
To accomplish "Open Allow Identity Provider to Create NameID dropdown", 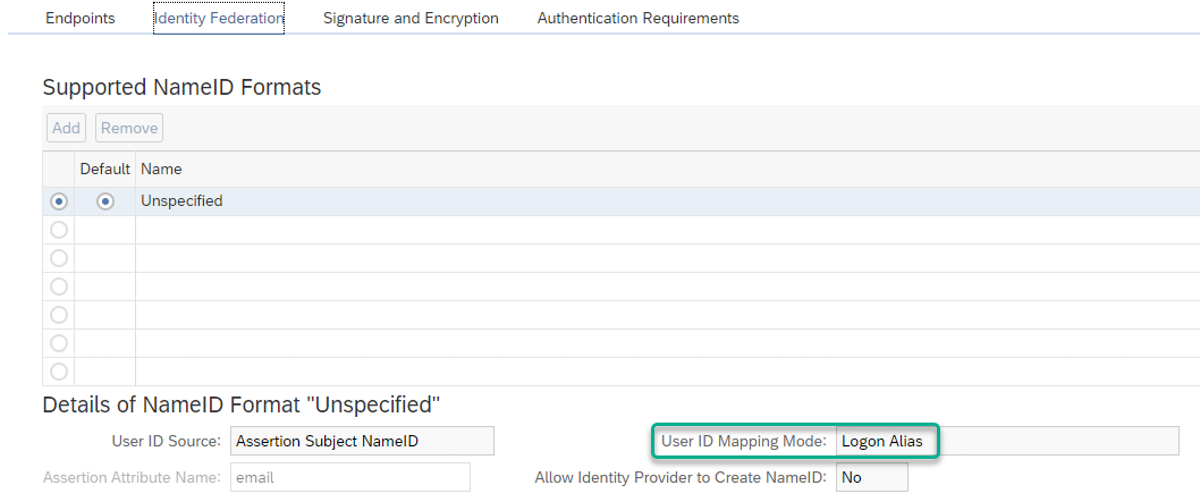I will click(x=872, y=478).
